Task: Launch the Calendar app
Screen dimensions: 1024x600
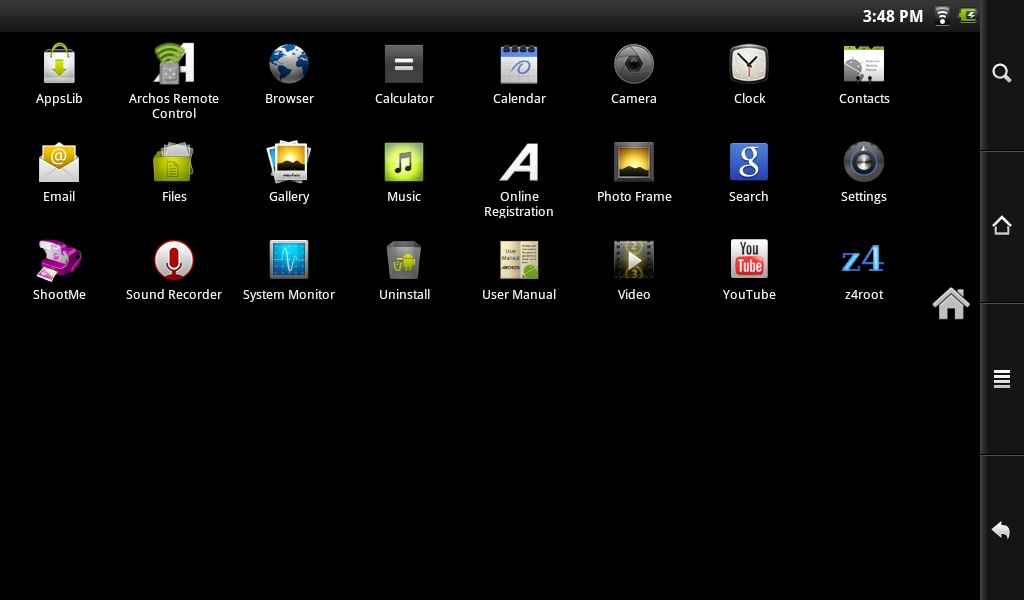Action: point(519,64)
